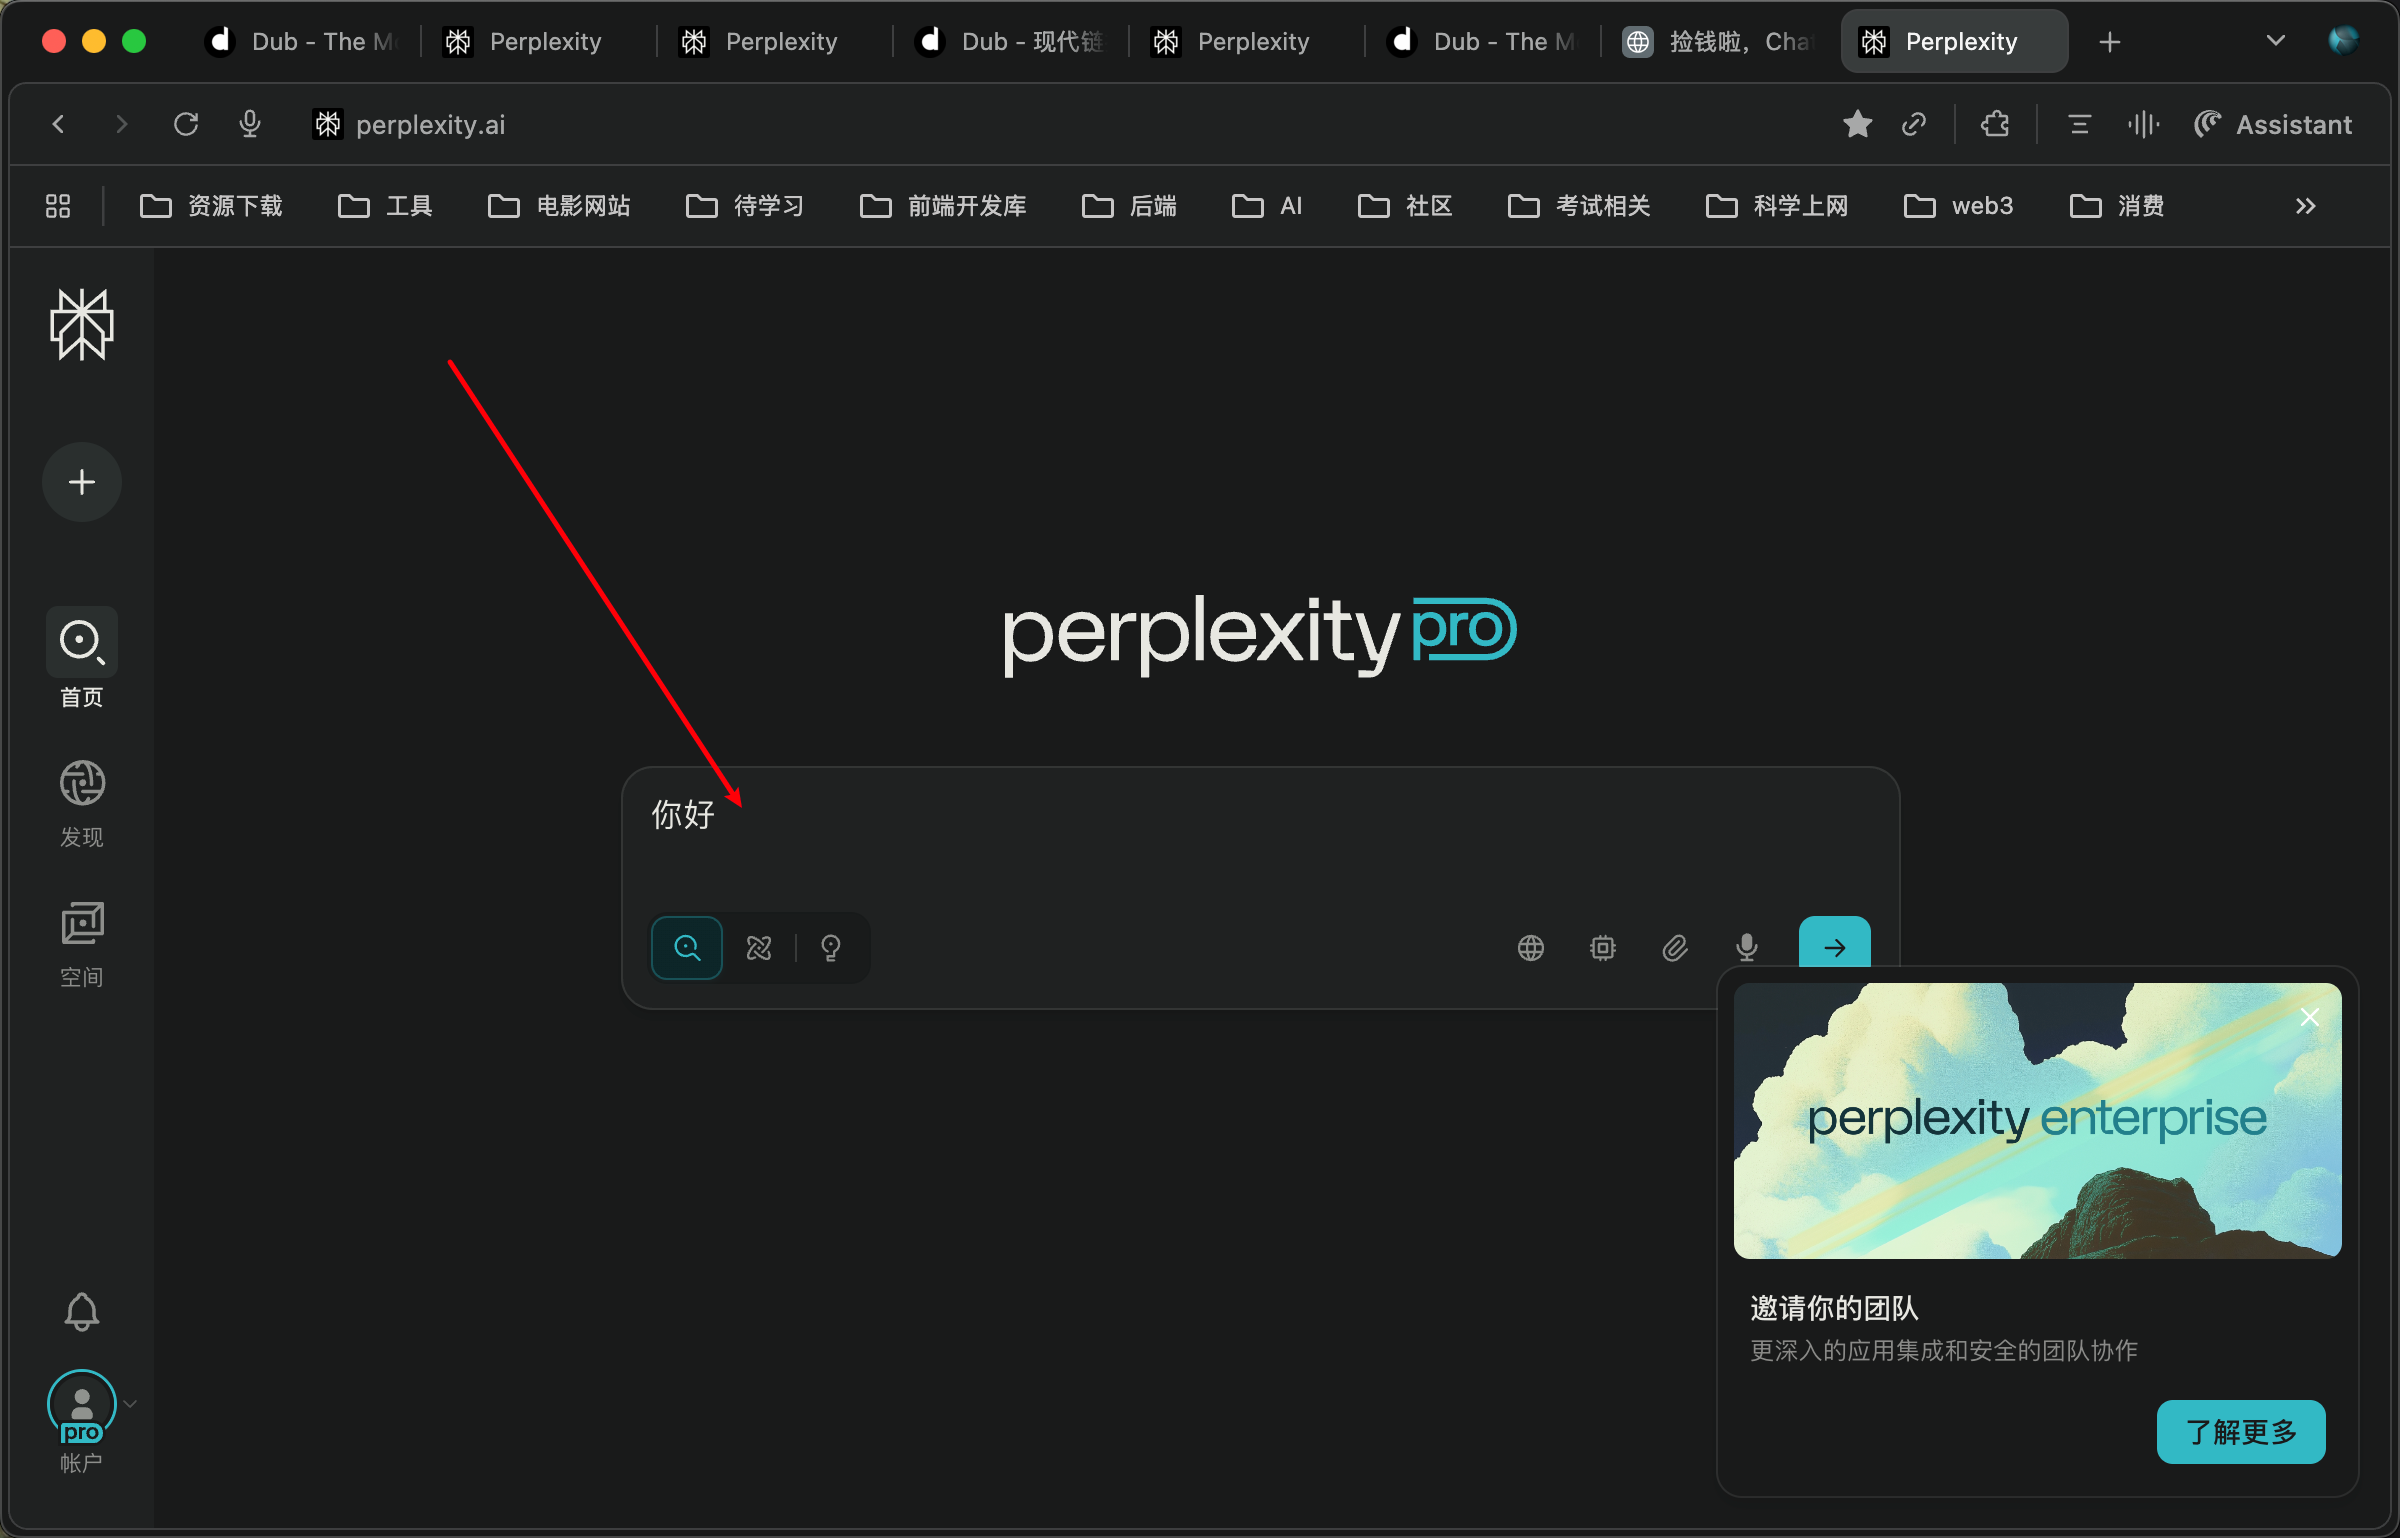The height and width of the screenshot is (1538, 2400).
Task: Switch to Research mode toggle
Action: point(759,947)
